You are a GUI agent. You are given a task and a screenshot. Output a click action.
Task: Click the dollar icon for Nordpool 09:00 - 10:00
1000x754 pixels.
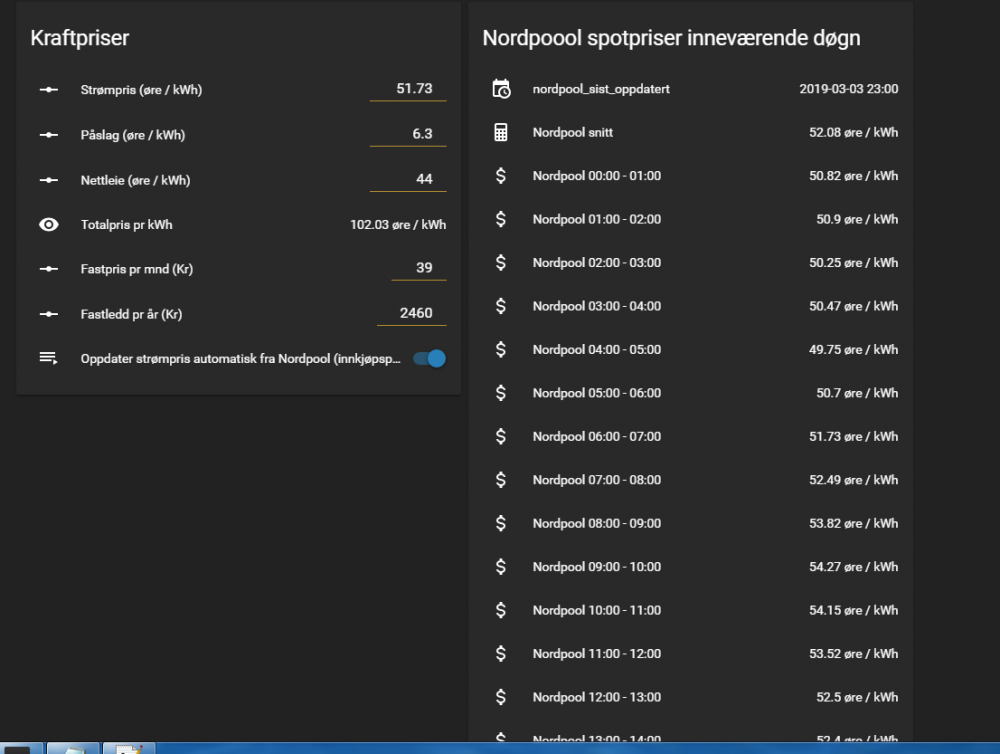click(x=501, y=567)
